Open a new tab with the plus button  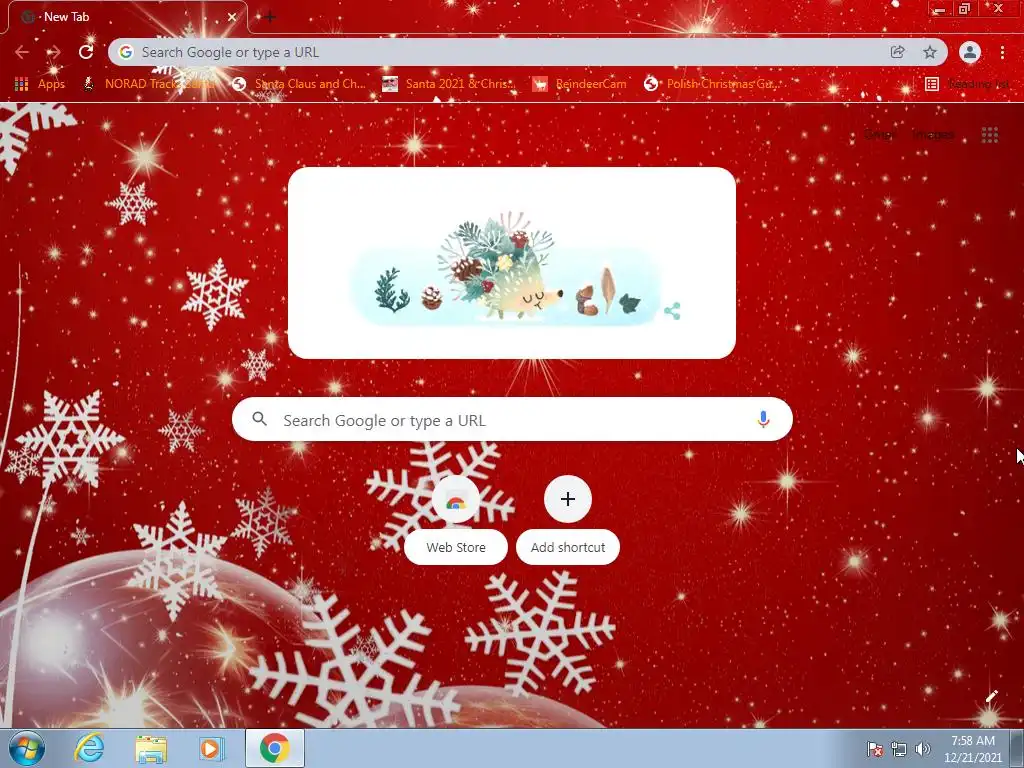coord(270,17)
